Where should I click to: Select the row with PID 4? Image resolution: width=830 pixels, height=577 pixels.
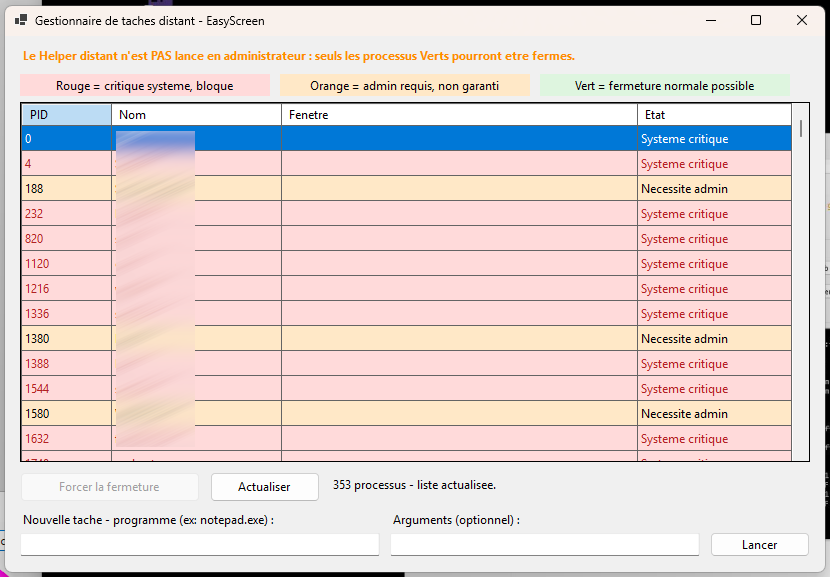(407, 164)
